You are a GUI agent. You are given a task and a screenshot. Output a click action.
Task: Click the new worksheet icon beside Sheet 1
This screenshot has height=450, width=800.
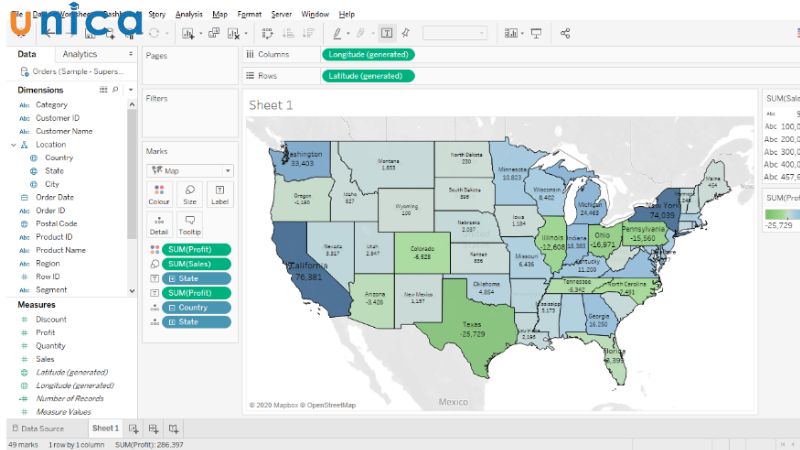click(134, 429)
